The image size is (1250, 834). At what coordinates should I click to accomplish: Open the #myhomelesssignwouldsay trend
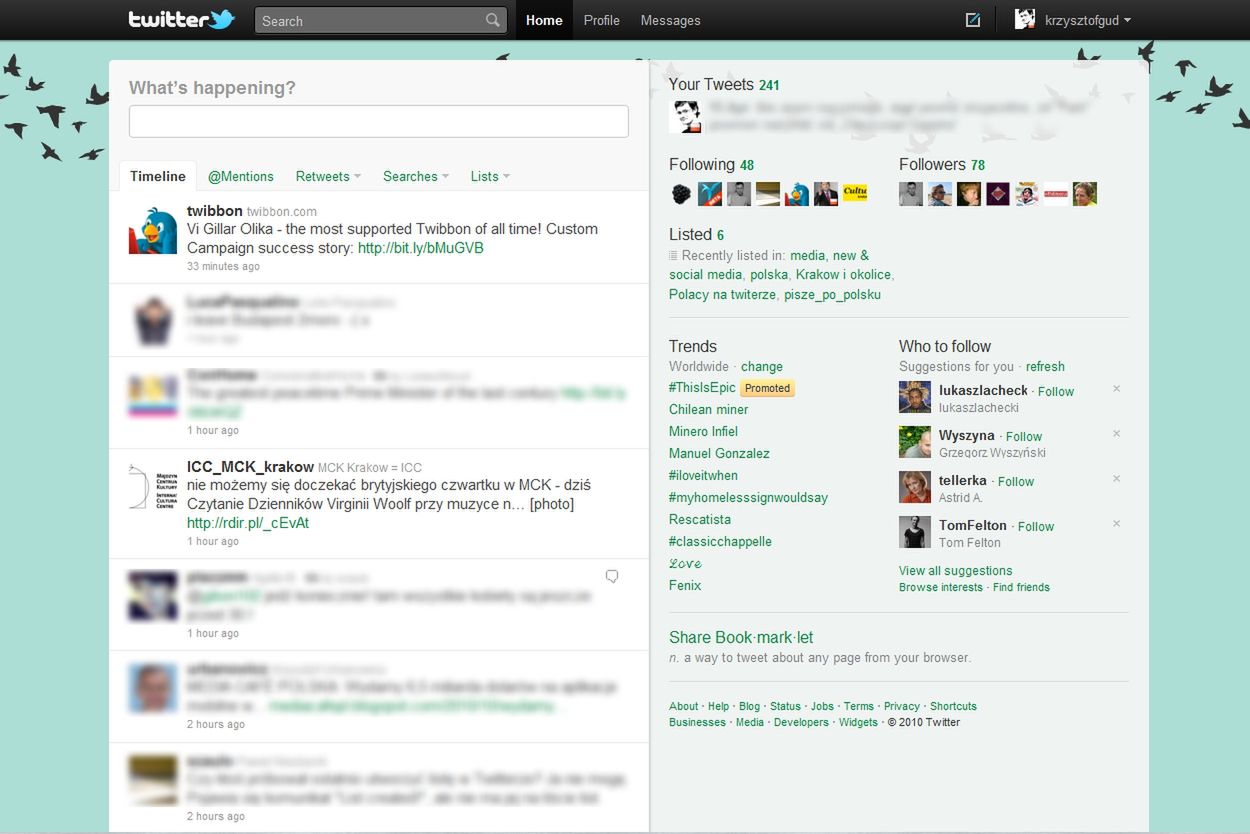click(749, 498)
